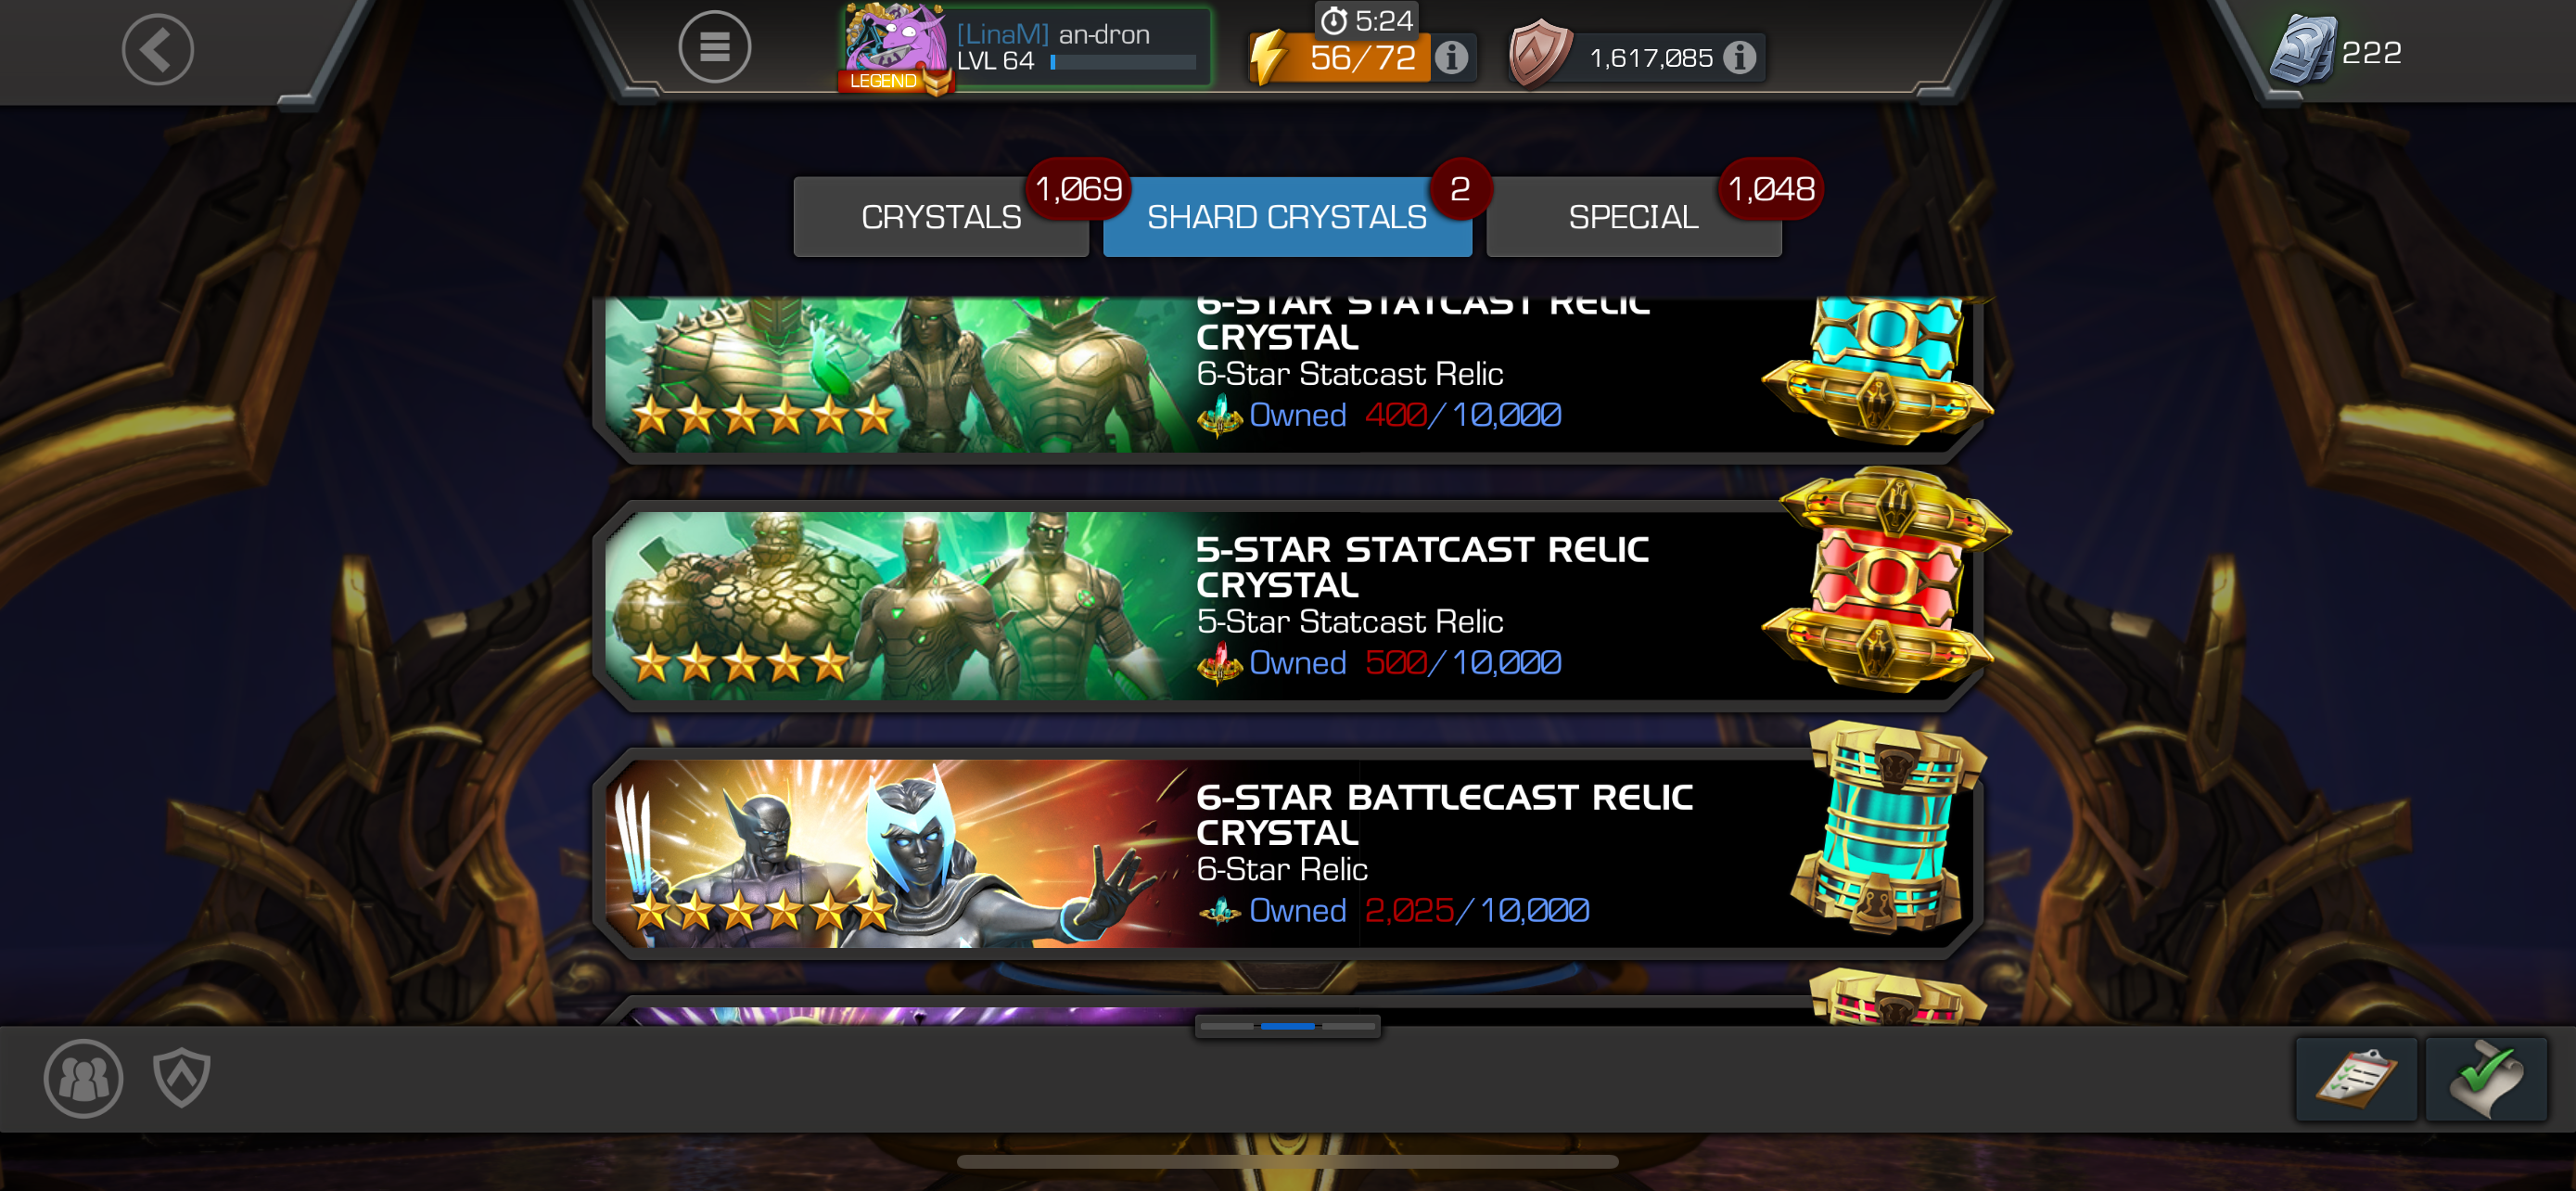Viewport: 2576px width, 1191px height.
Task: Go back using the arrow icon
Action: tap(157, 49)
